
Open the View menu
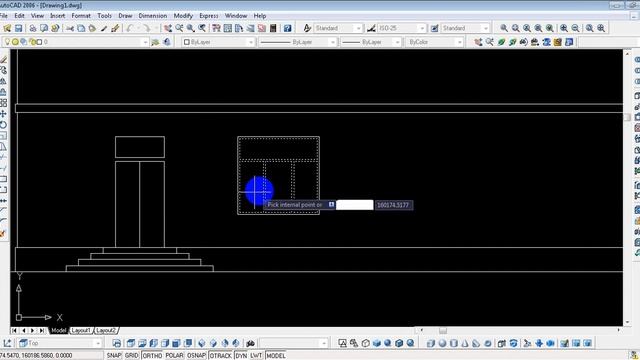click(37, 16)
